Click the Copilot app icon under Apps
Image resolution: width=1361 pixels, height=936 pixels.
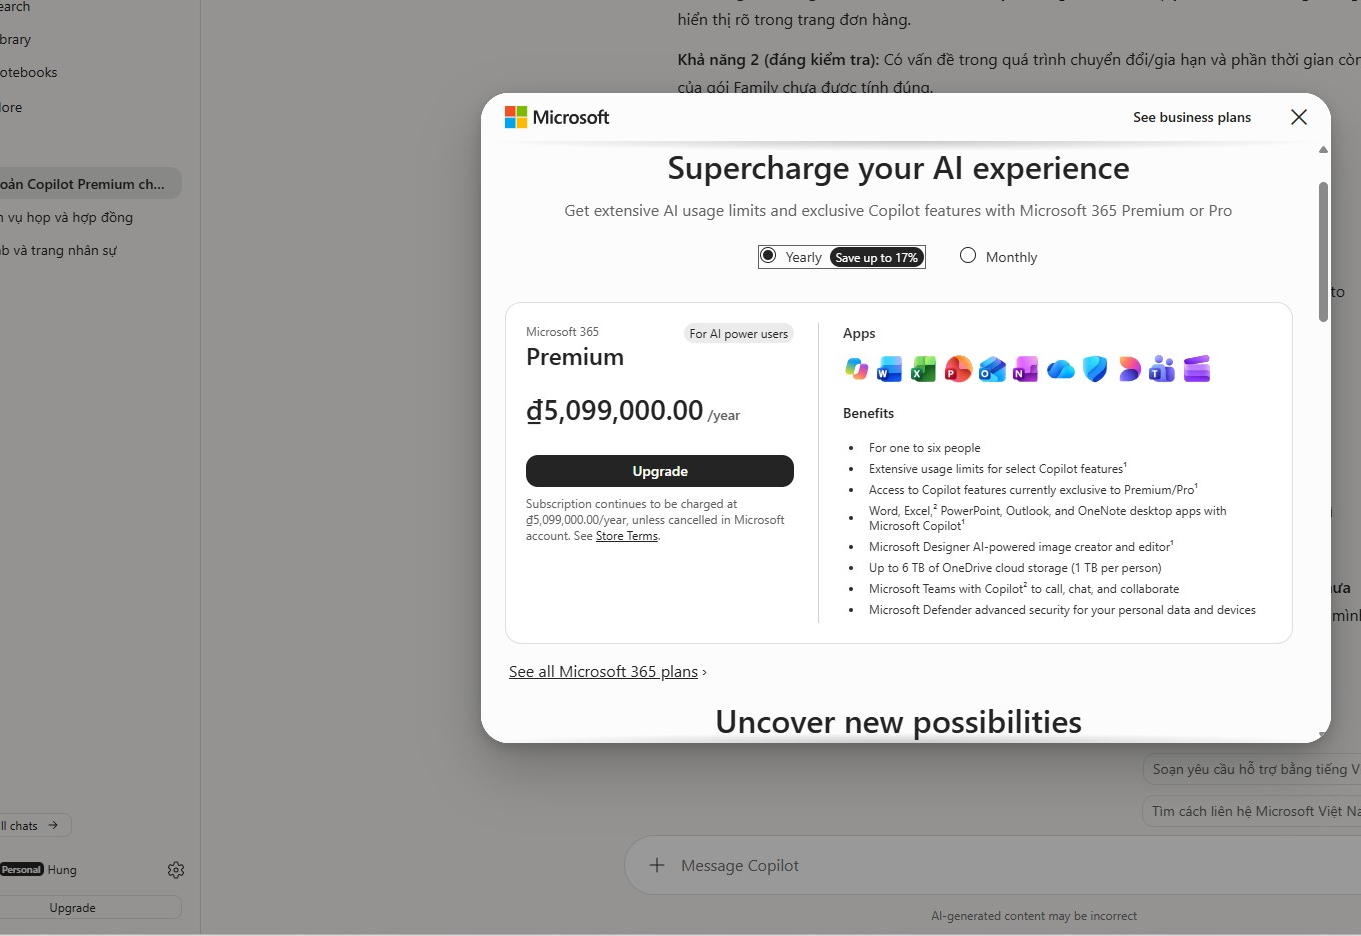point(857,369)
